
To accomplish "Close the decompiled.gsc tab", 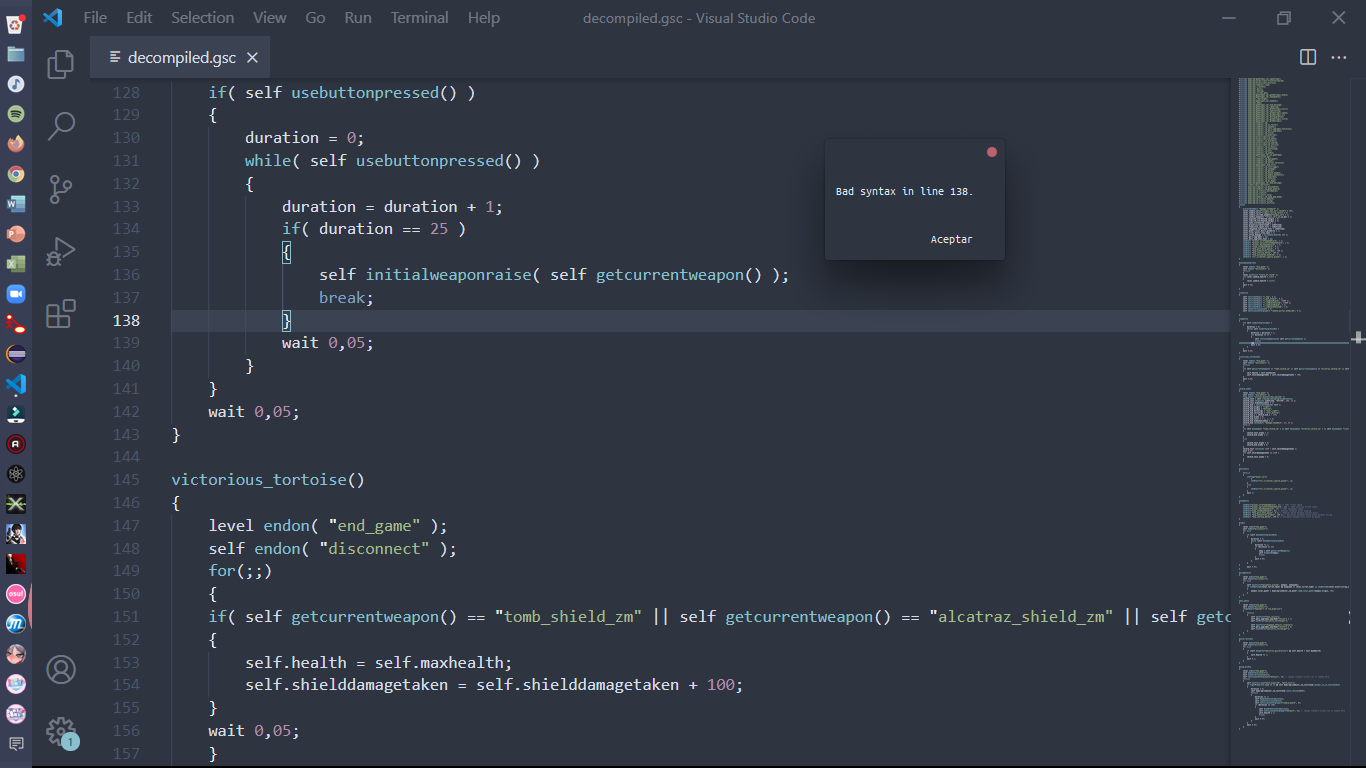I will click(x=252, y=58).
